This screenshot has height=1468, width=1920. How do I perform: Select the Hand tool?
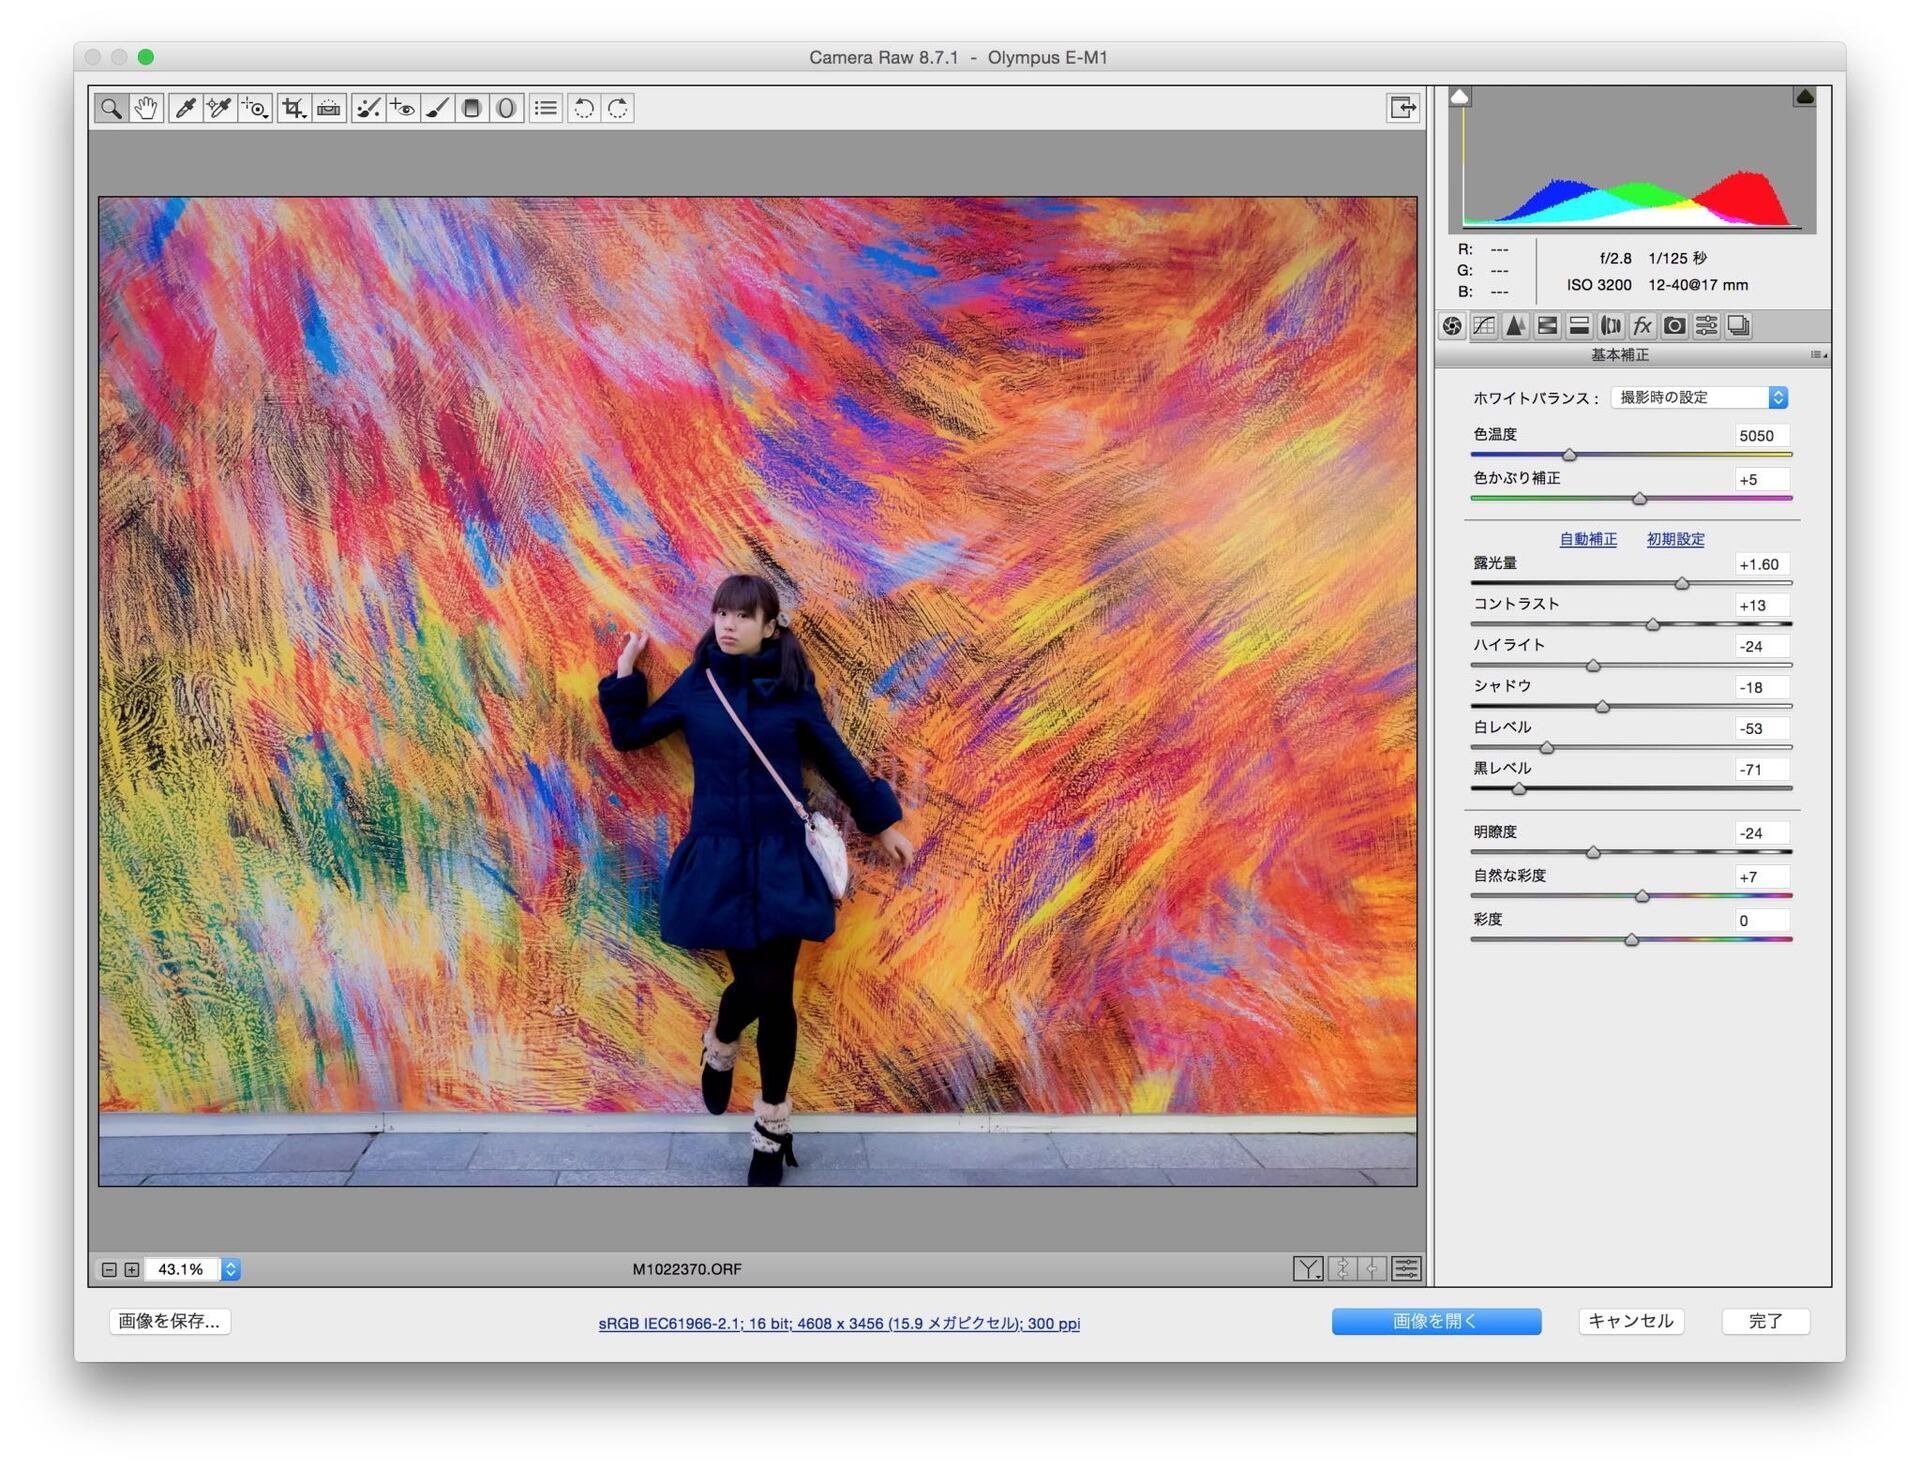click(146, 108)
